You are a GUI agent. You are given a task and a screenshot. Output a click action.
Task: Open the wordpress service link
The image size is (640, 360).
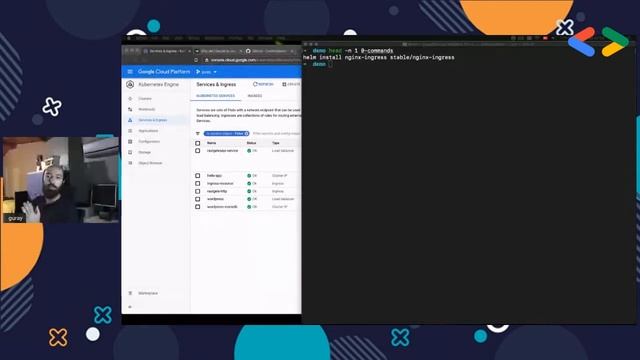[215, 199]
